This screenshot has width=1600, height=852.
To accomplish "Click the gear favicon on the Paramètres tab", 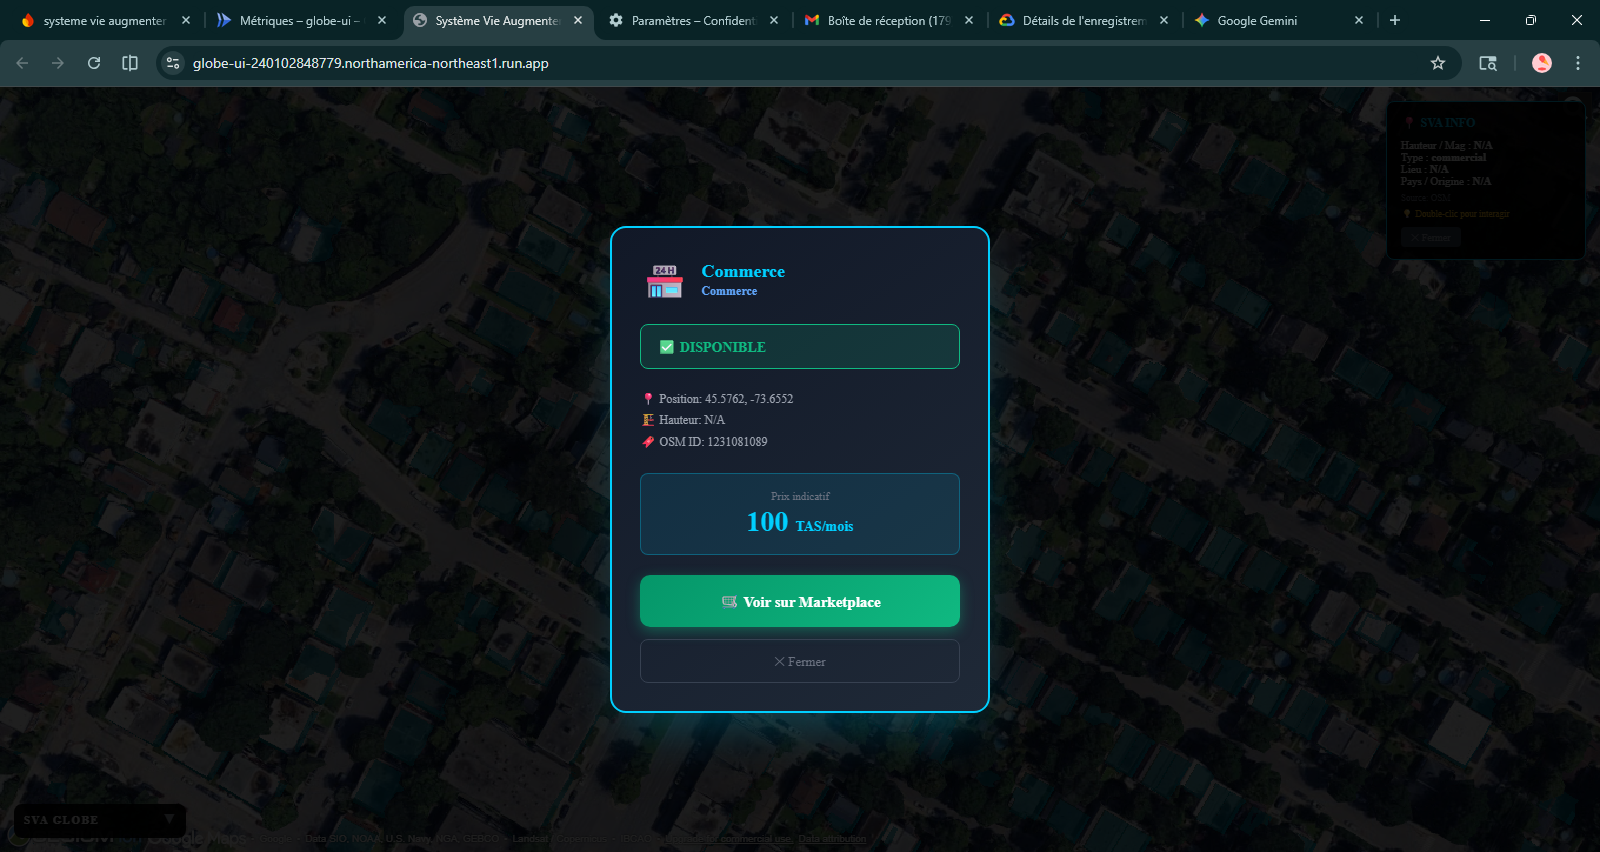I will (616, 20).
